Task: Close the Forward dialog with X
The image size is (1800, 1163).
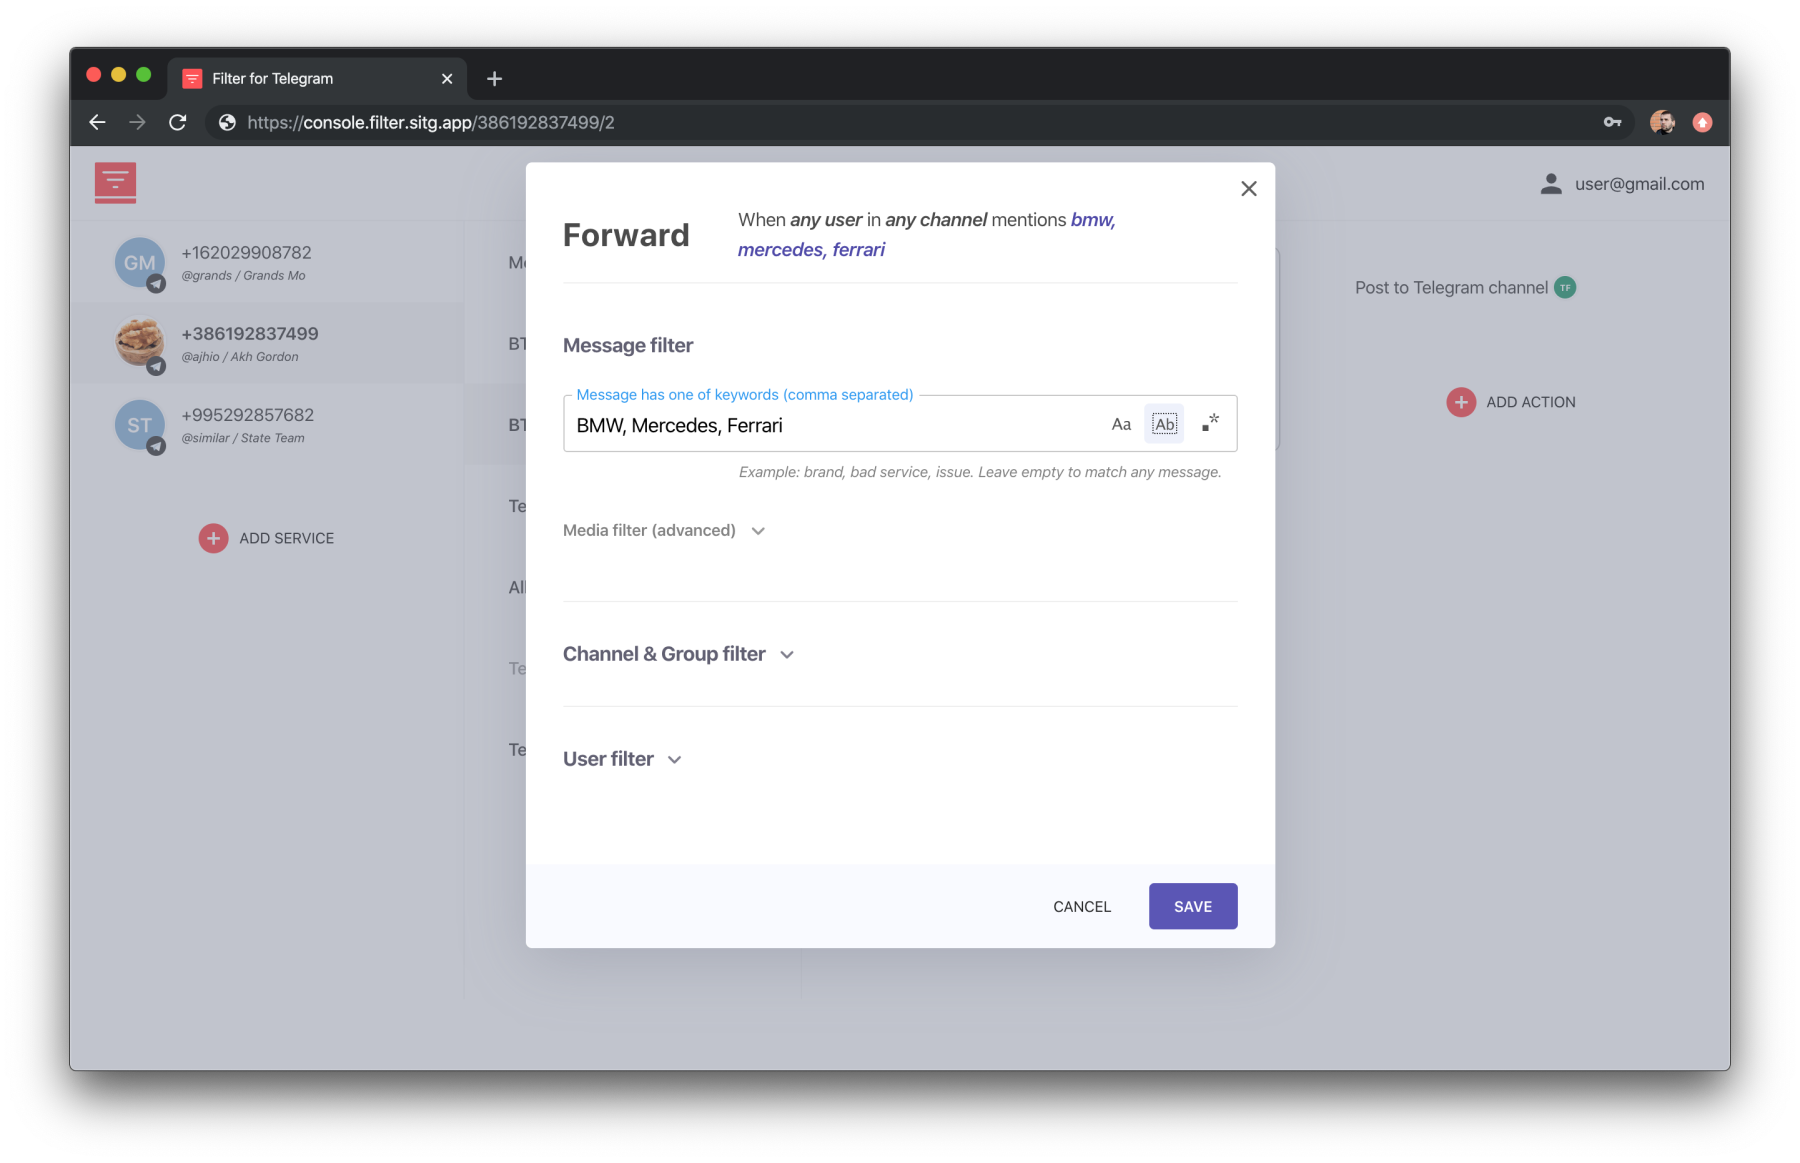Action: point(1248,189)
